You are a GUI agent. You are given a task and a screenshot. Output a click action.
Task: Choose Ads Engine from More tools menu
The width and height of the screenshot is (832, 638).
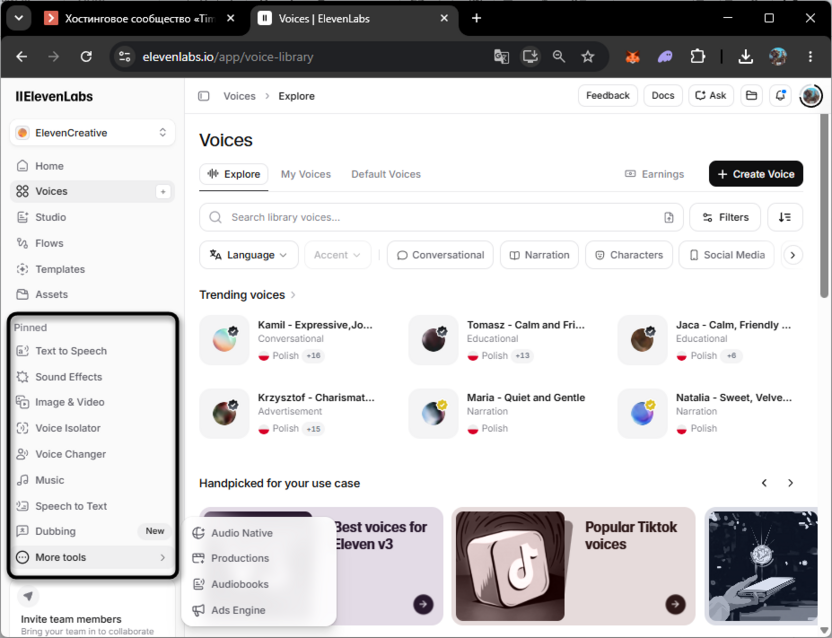pos(258,610)
